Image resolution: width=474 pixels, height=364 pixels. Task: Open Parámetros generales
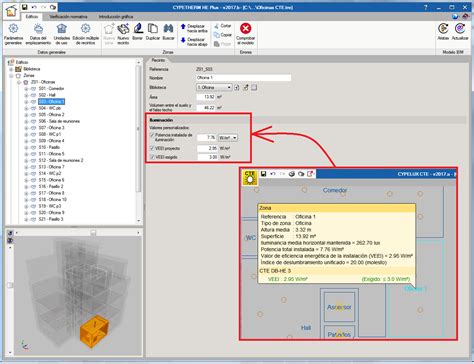(x=13, y=34)
